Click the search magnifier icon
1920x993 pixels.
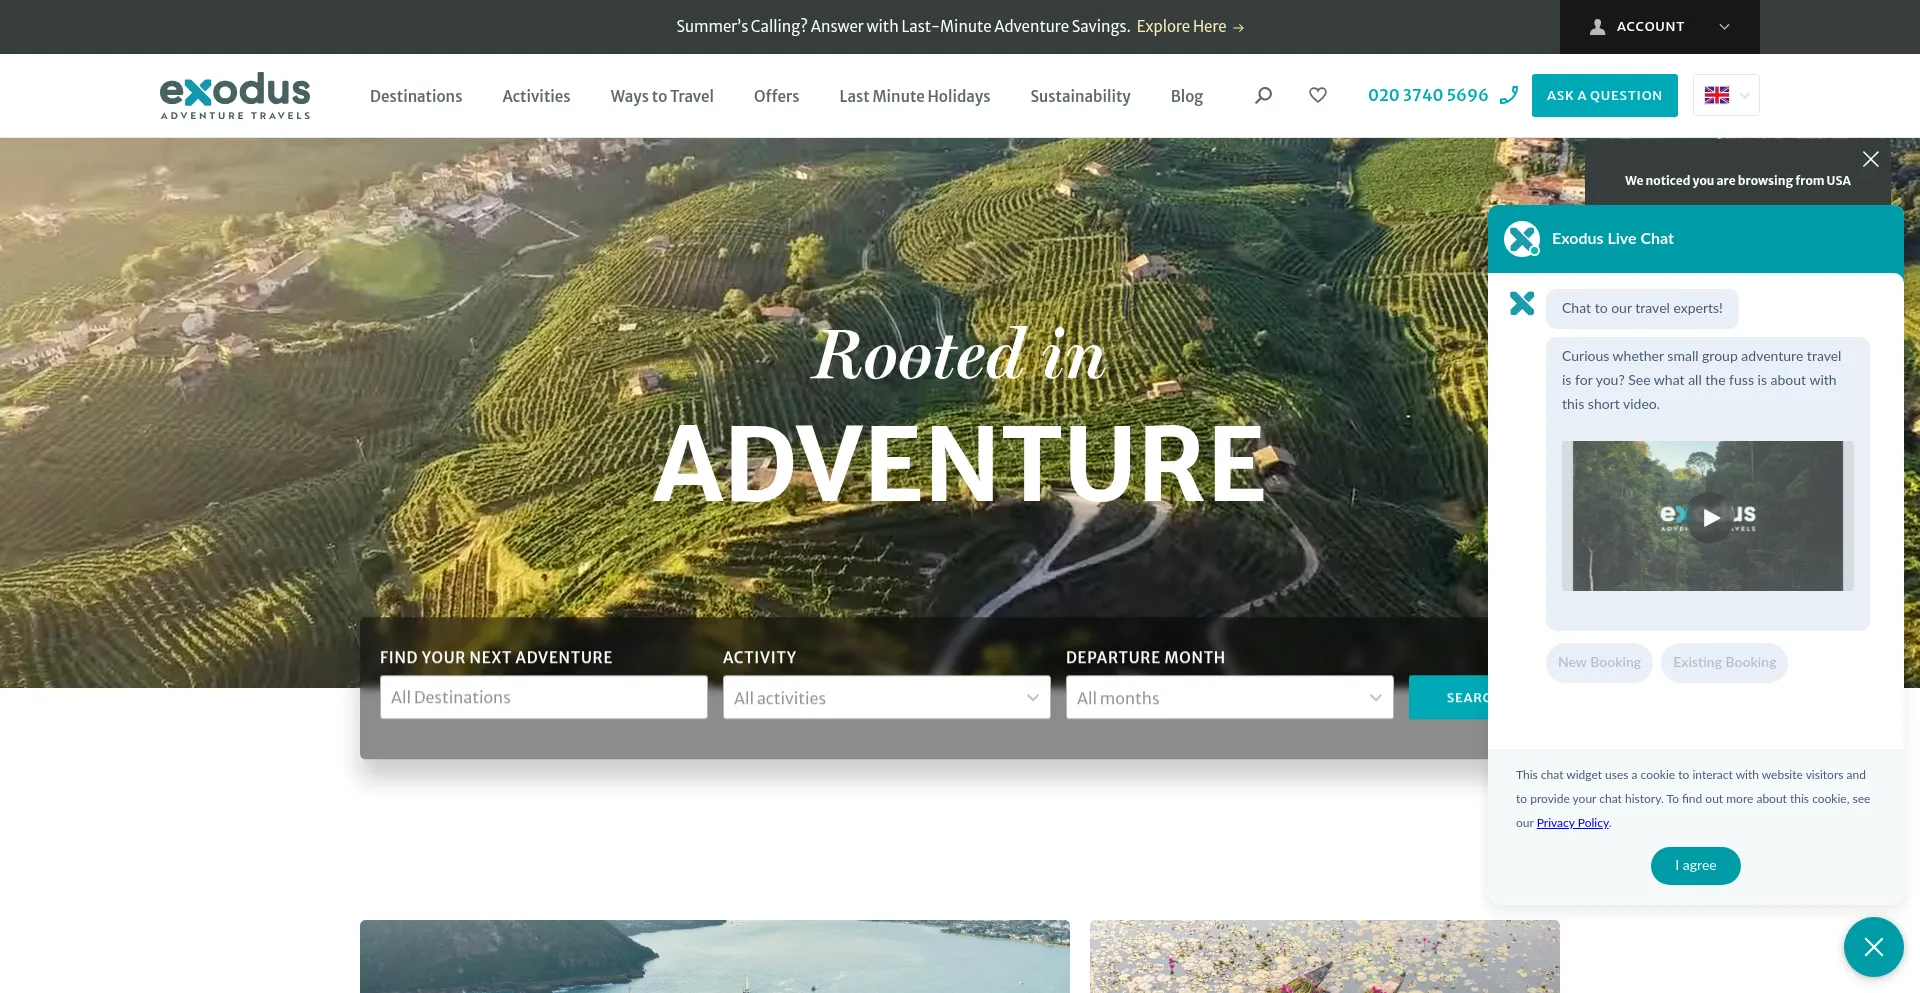point(1263,95)
